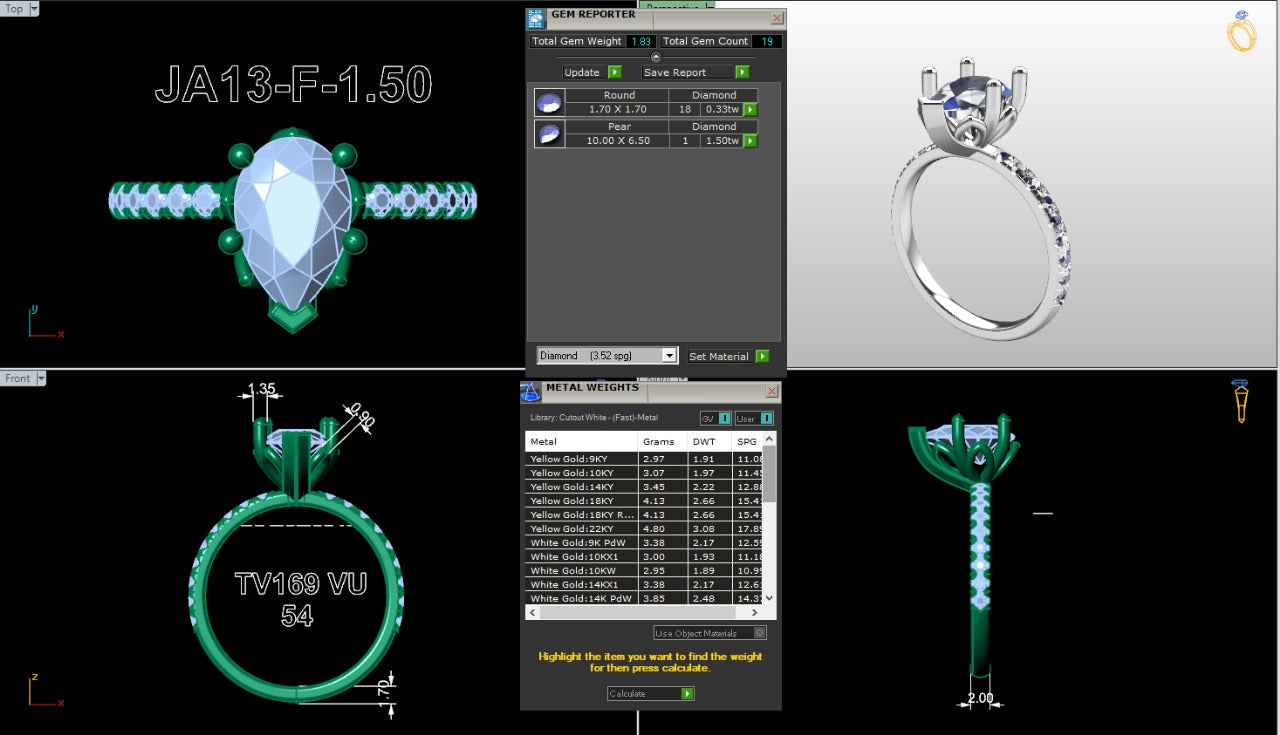This screenshot has height=735, width=1280.
Task: Click the Metal Weights panel flask icon
Action: point(530,392)
